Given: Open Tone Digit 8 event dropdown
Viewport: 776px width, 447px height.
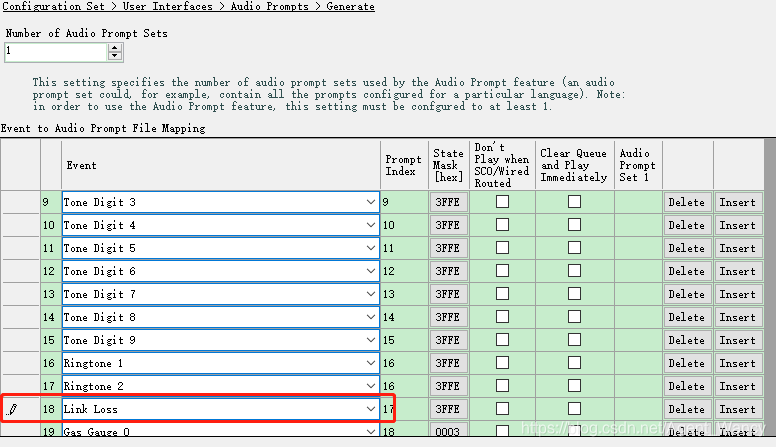Looking at the screenshot, I should tap(370, 317).
